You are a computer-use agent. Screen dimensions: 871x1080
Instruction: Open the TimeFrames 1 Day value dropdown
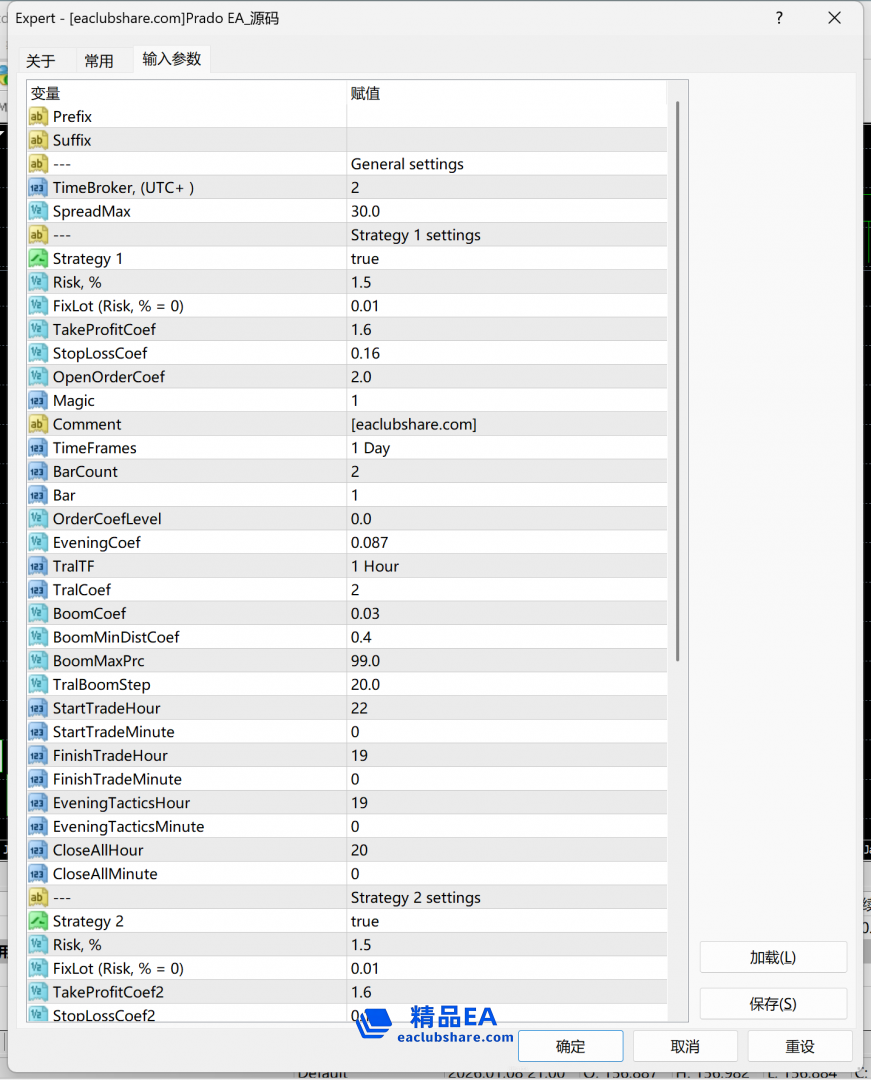coord(505,448)
